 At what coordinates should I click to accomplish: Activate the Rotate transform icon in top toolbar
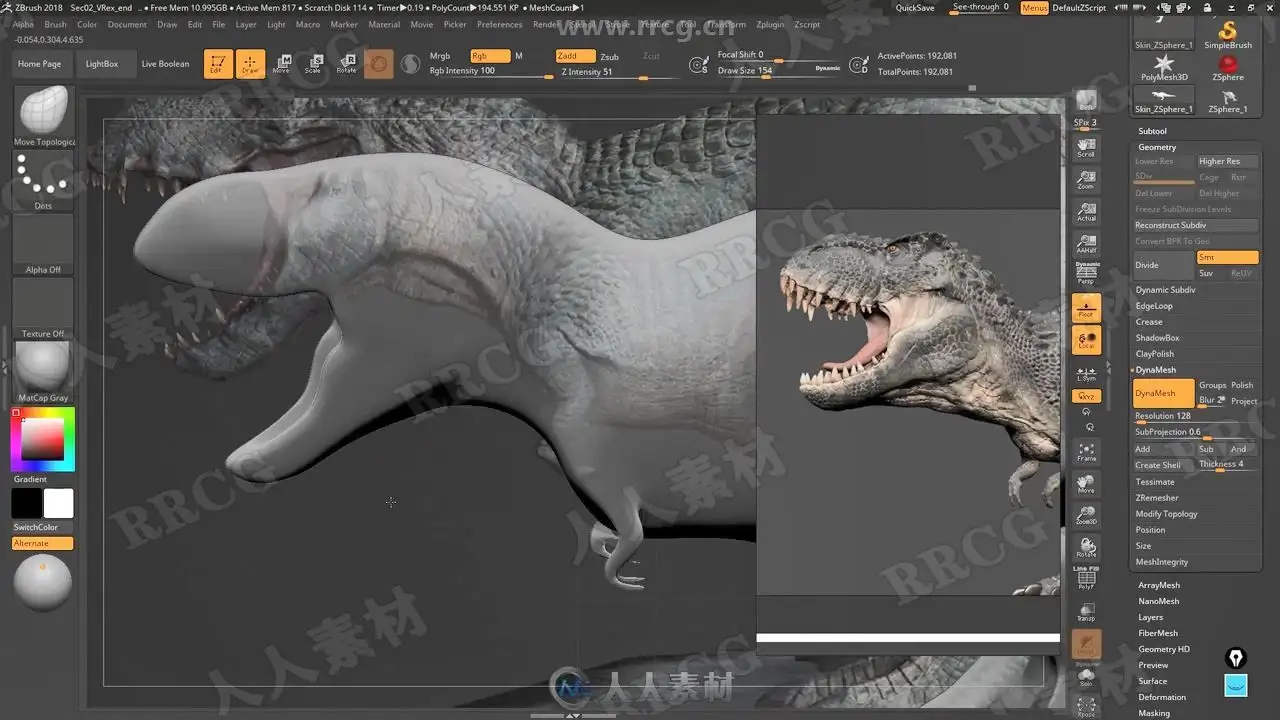click(346, 64)
